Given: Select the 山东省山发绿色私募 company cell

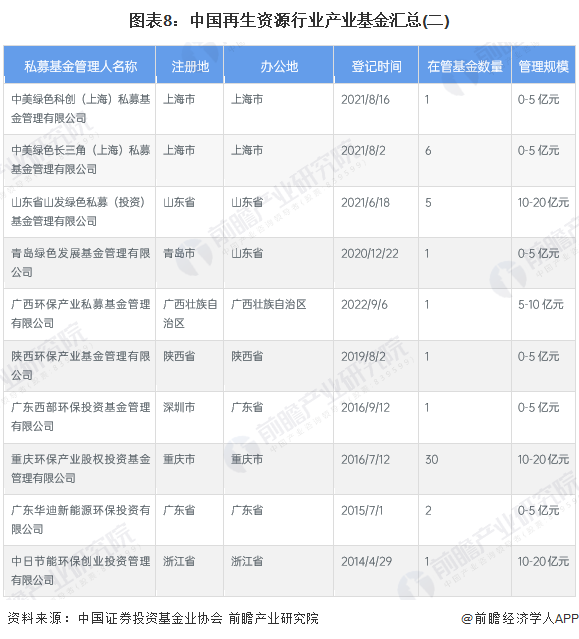Looking at the screenshot, I should 80,212.
